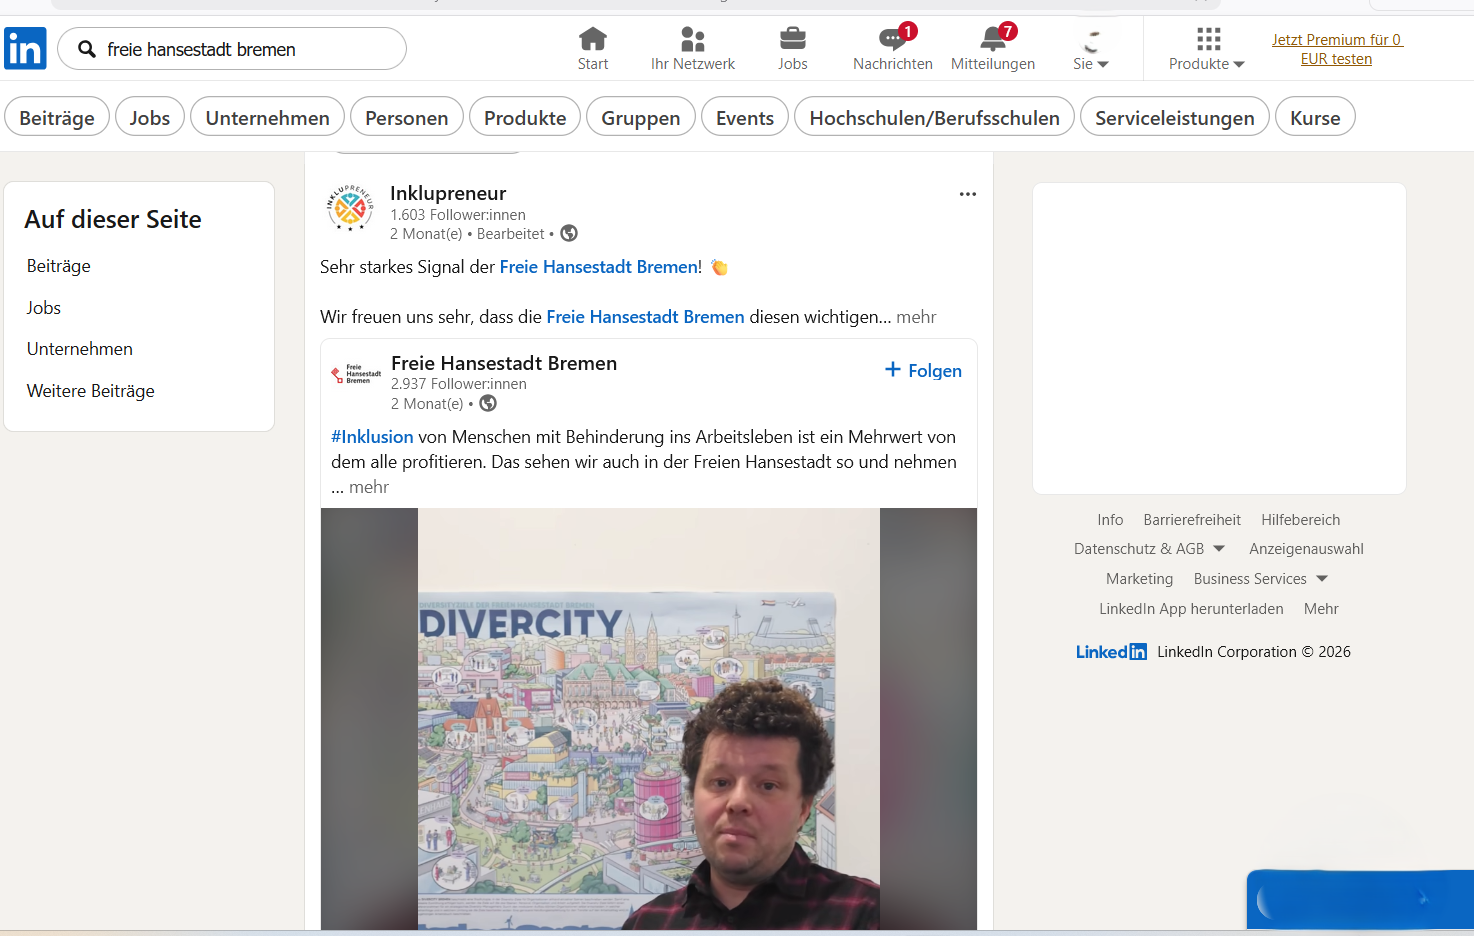Expand Datenschutz & AGB dropdown
The height and width of the screenshot is (936, 1474).
[1219, 549]
